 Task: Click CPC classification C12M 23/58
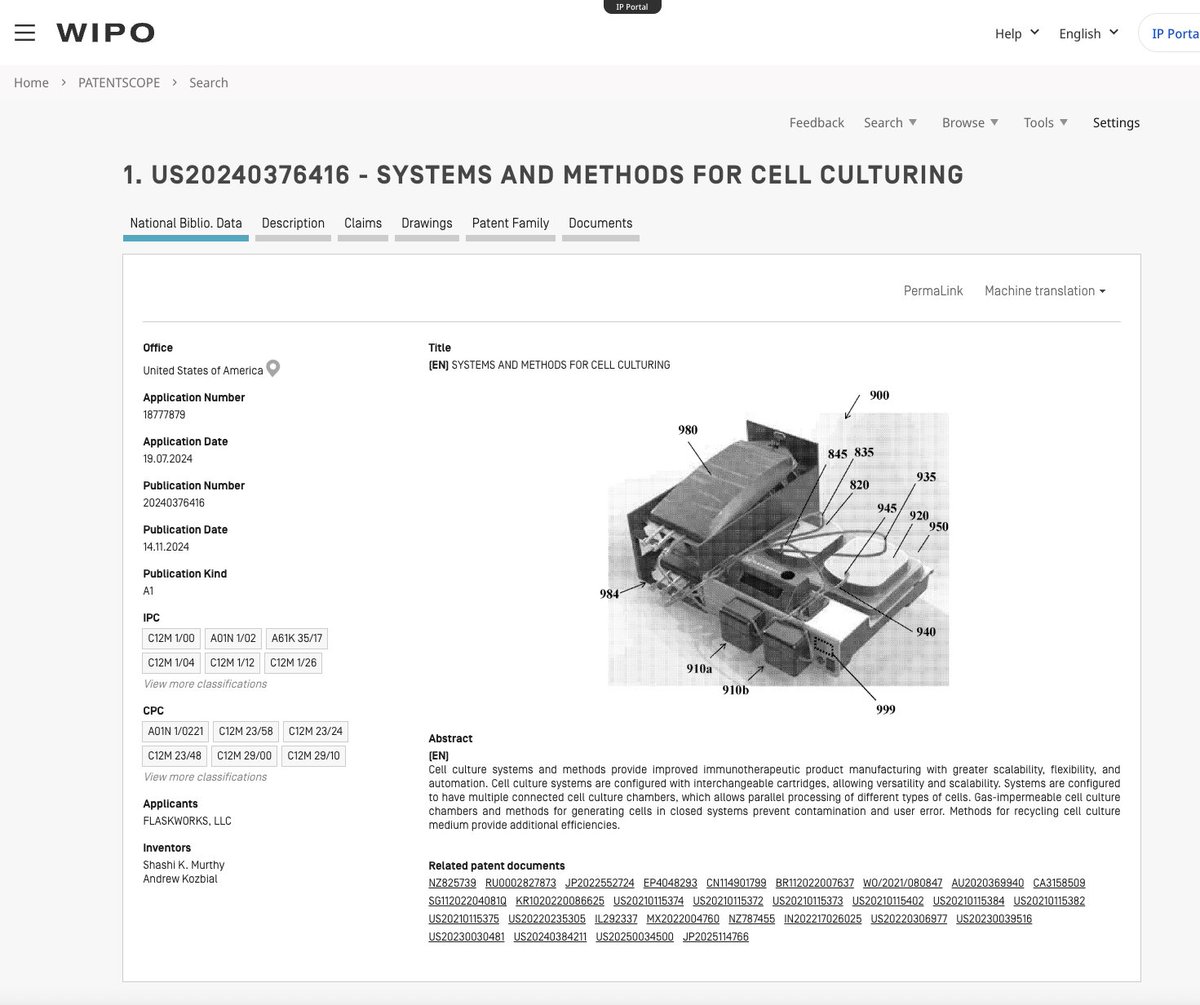(x=245, y=731)
